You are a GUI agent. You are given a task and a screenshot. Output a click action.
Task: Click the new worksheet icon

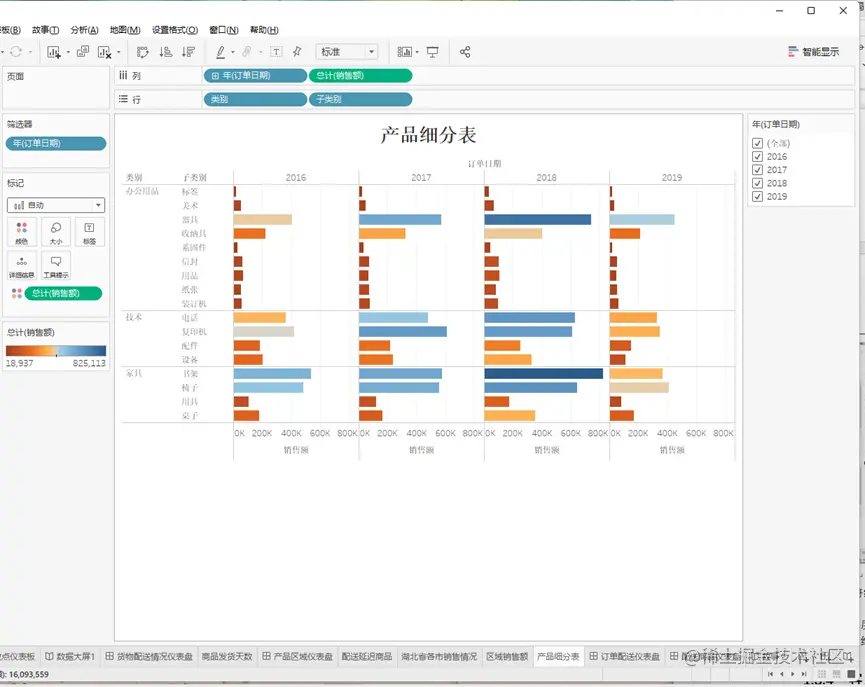click(x=54, y=52)
